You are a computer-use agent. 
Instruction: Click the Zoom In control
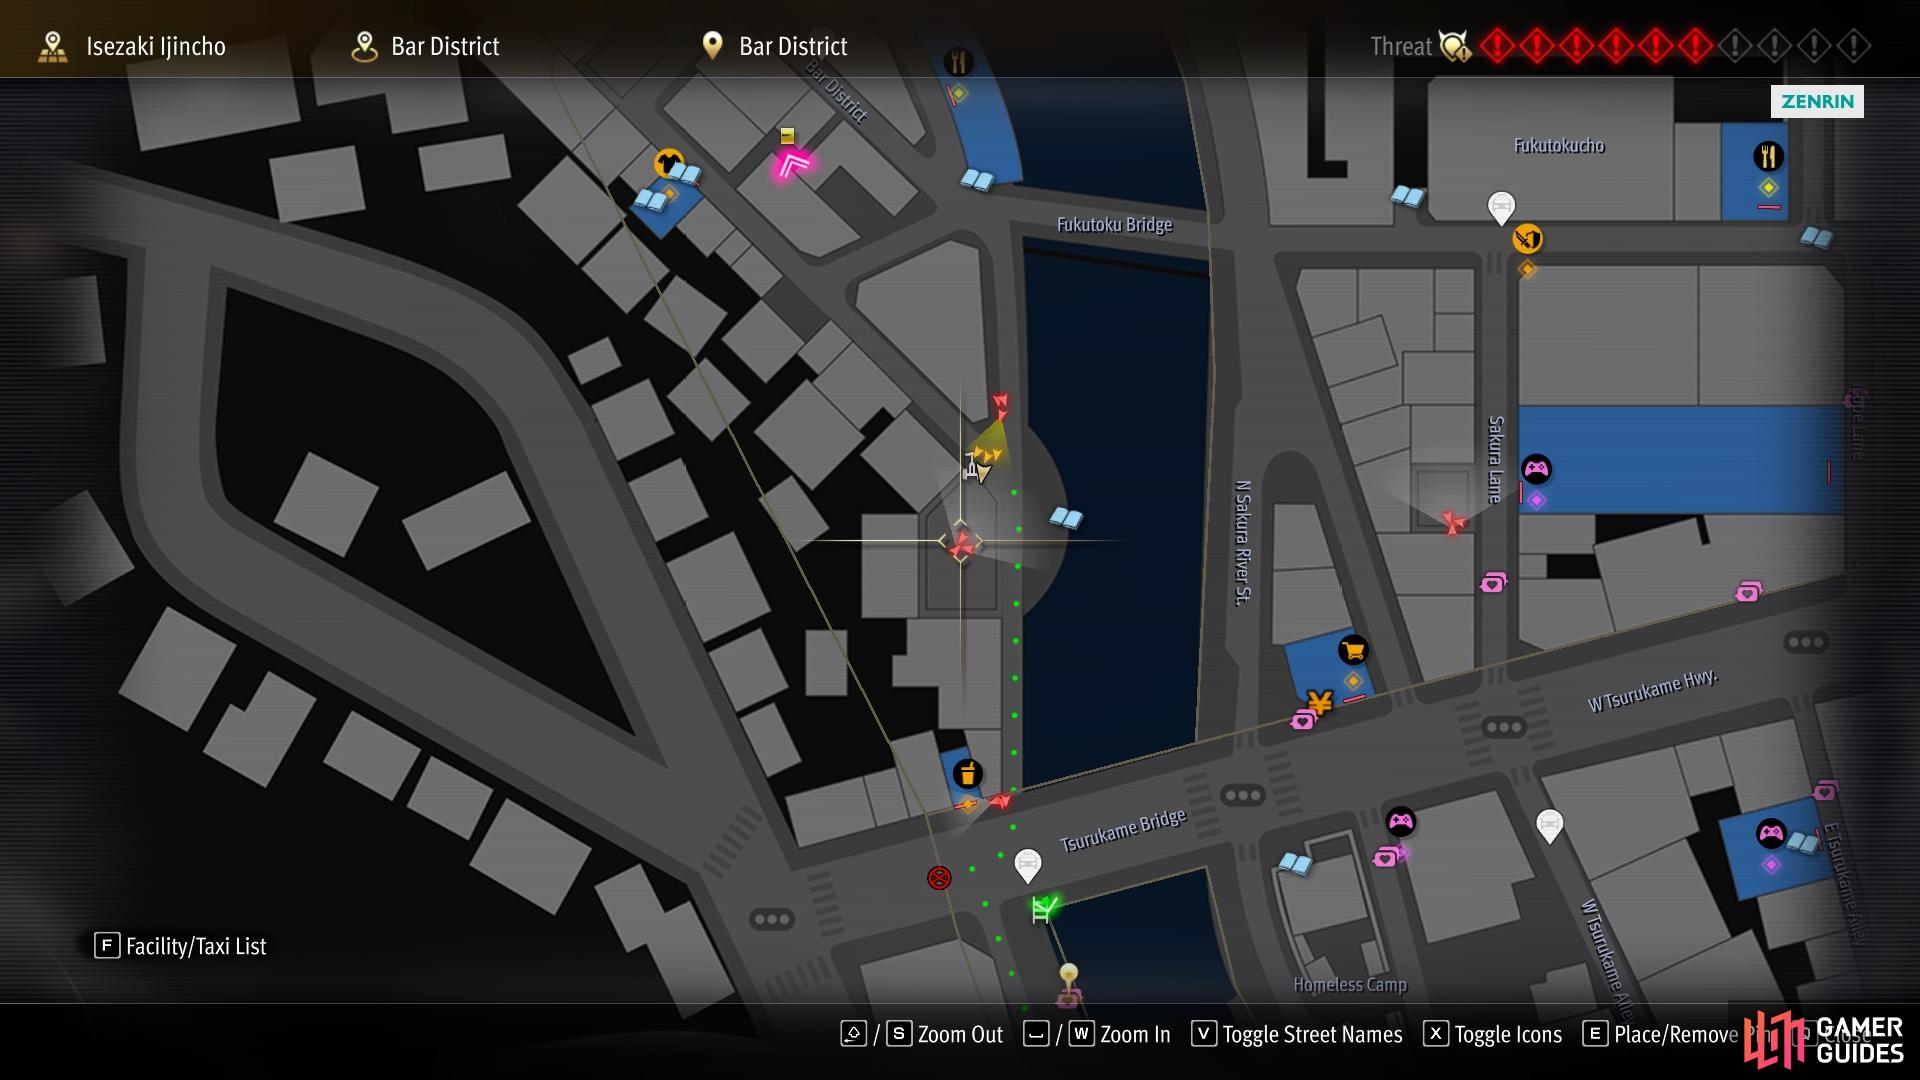pos(1097,1034)
